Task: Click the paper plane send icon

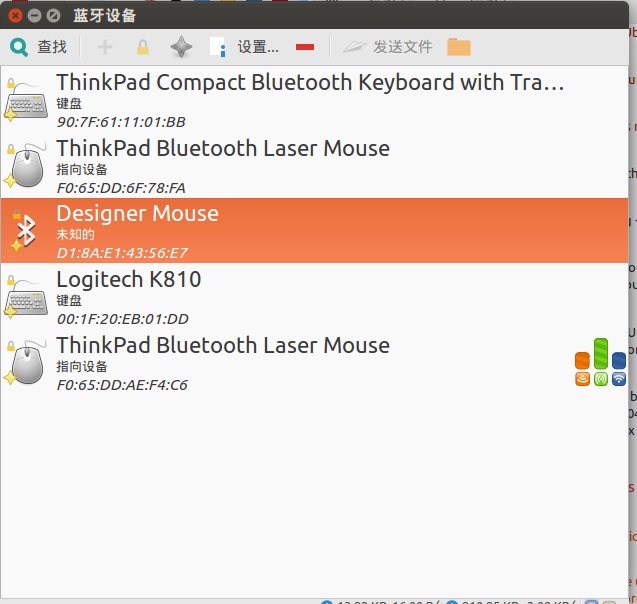Action: 354,47
